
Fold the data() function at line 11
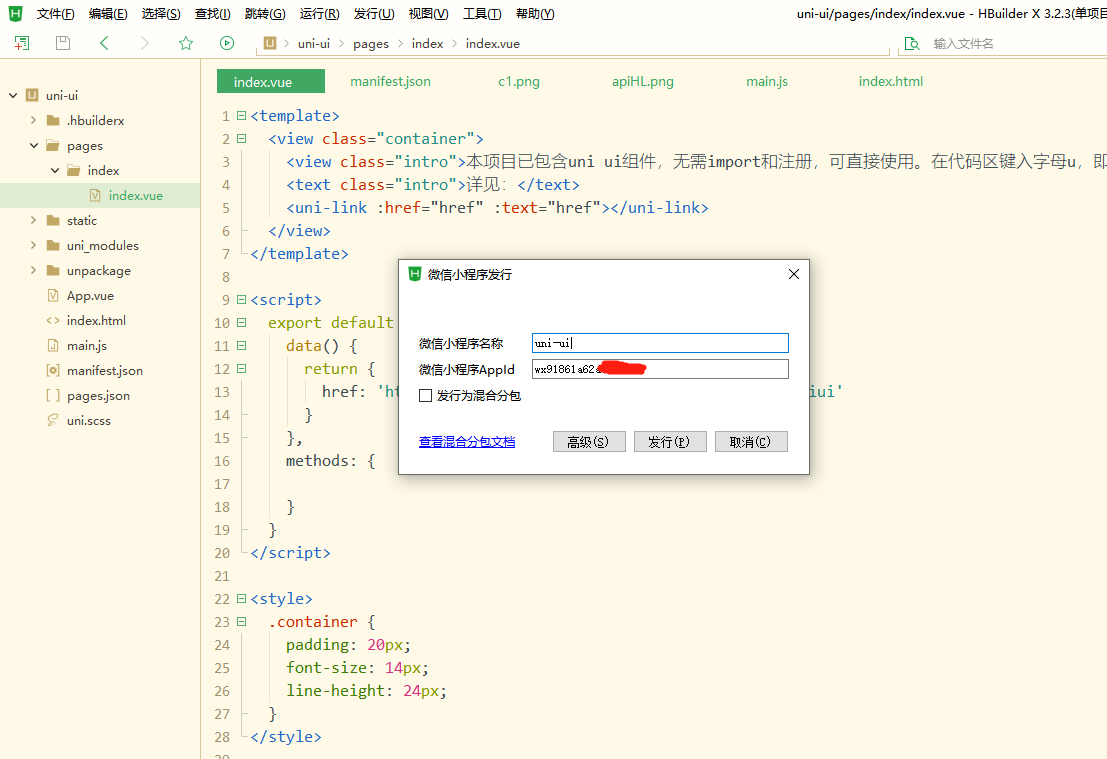pyautogui.click(x=241, y=345)
